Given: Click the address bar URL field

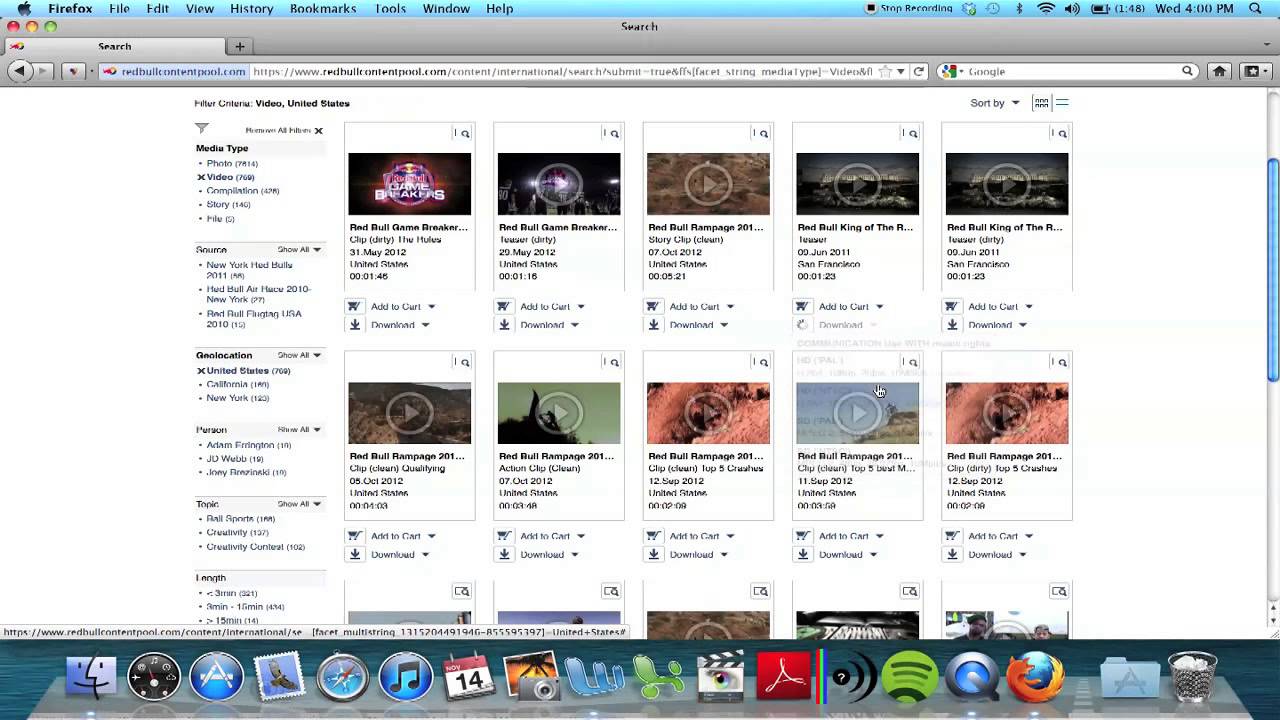Looking at the screenshot, I should [562, 71].
